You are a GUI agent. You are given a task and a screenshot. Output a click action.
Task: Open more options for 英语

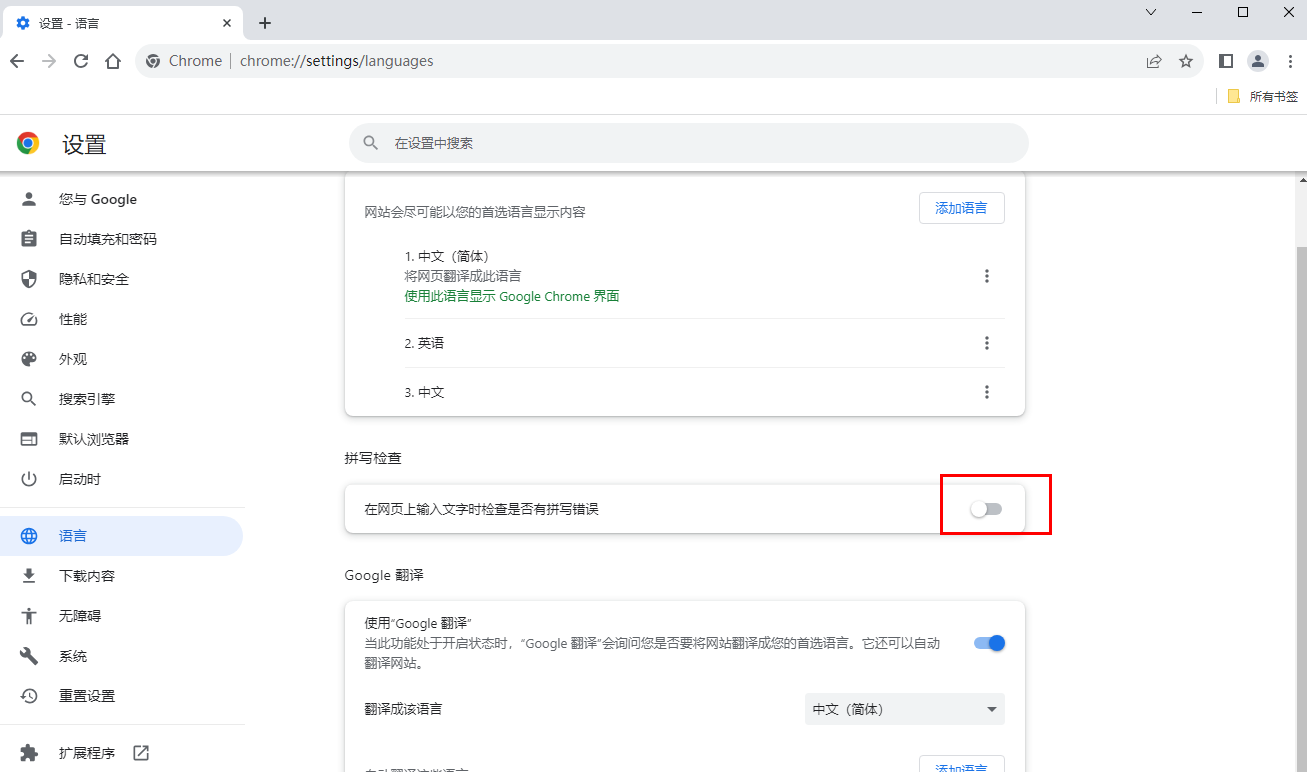coord(987,343)
